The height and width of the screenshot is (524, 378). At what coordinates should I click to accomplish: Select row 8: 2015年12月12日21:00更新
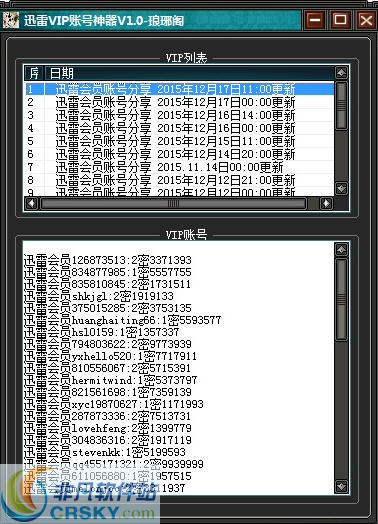180,180
